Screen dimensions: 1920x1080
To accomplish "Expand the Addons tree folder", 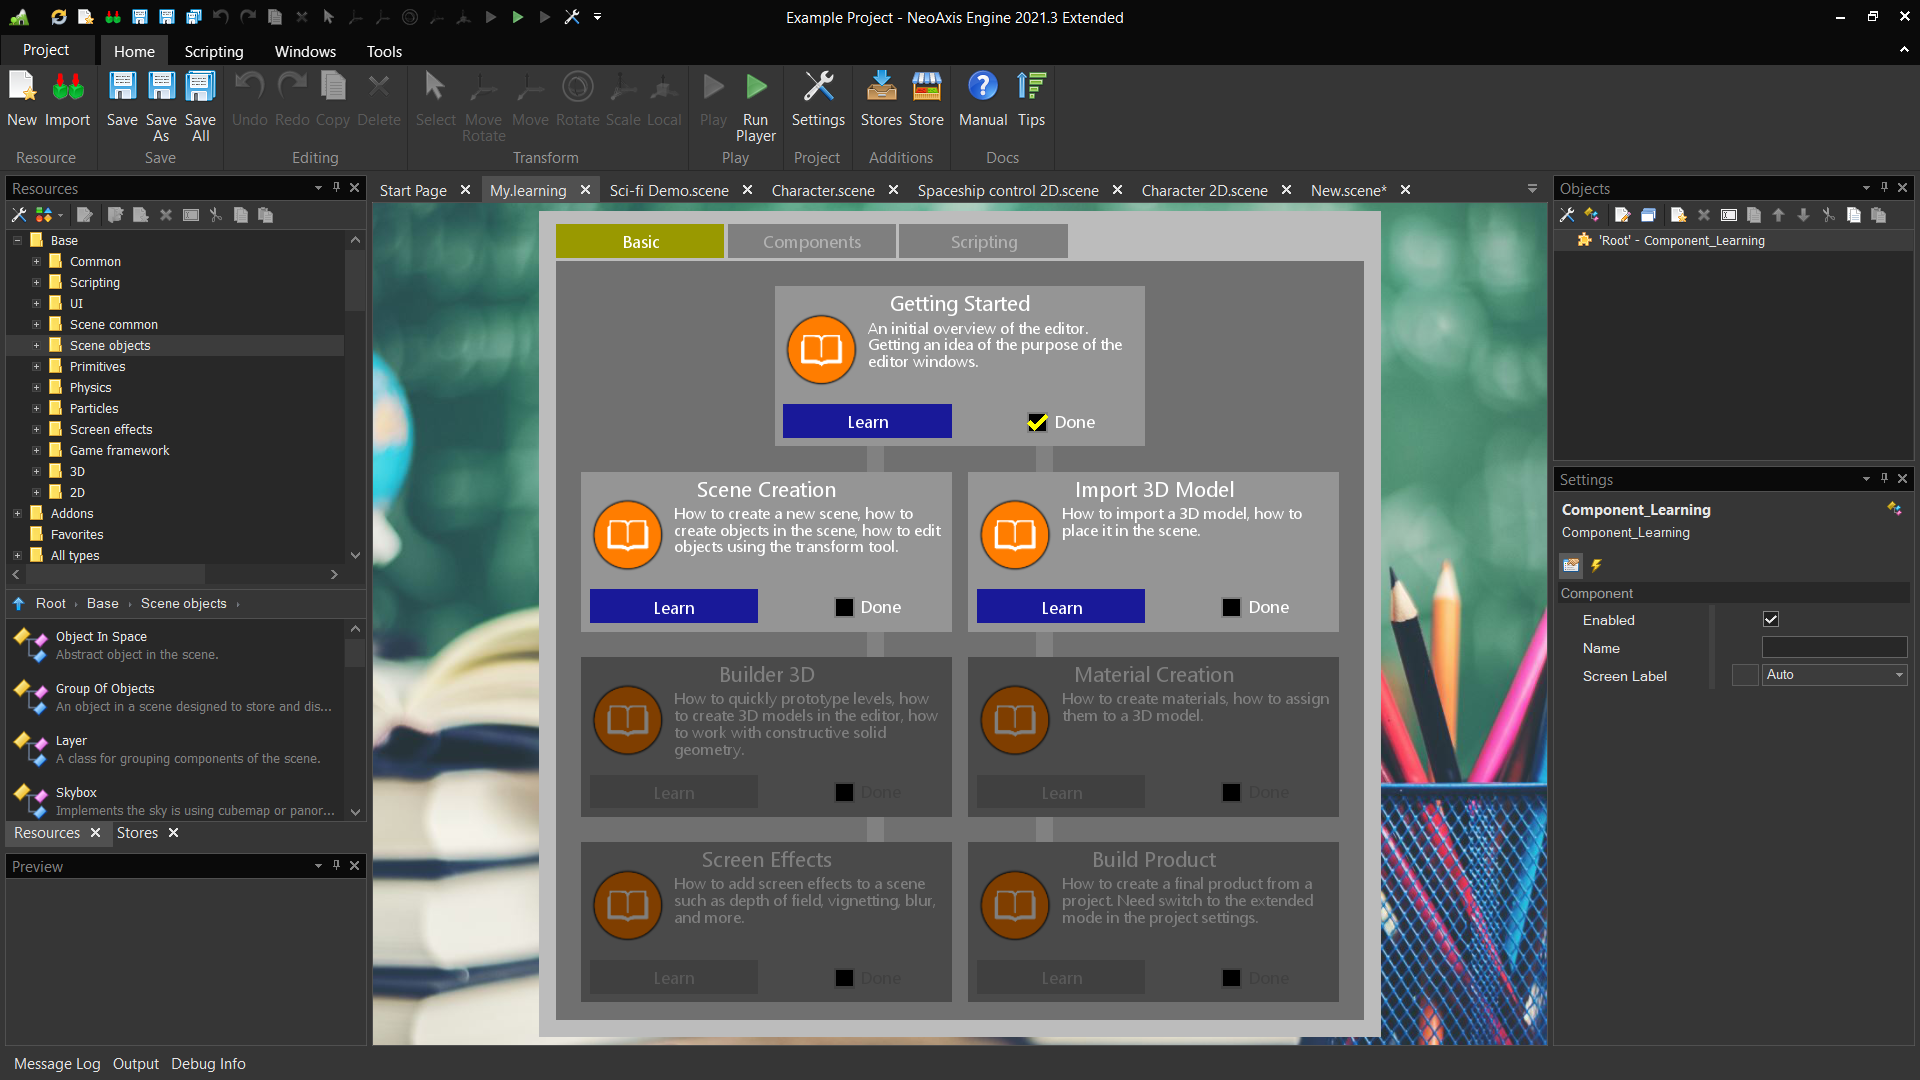I will [x=17, y=513].
